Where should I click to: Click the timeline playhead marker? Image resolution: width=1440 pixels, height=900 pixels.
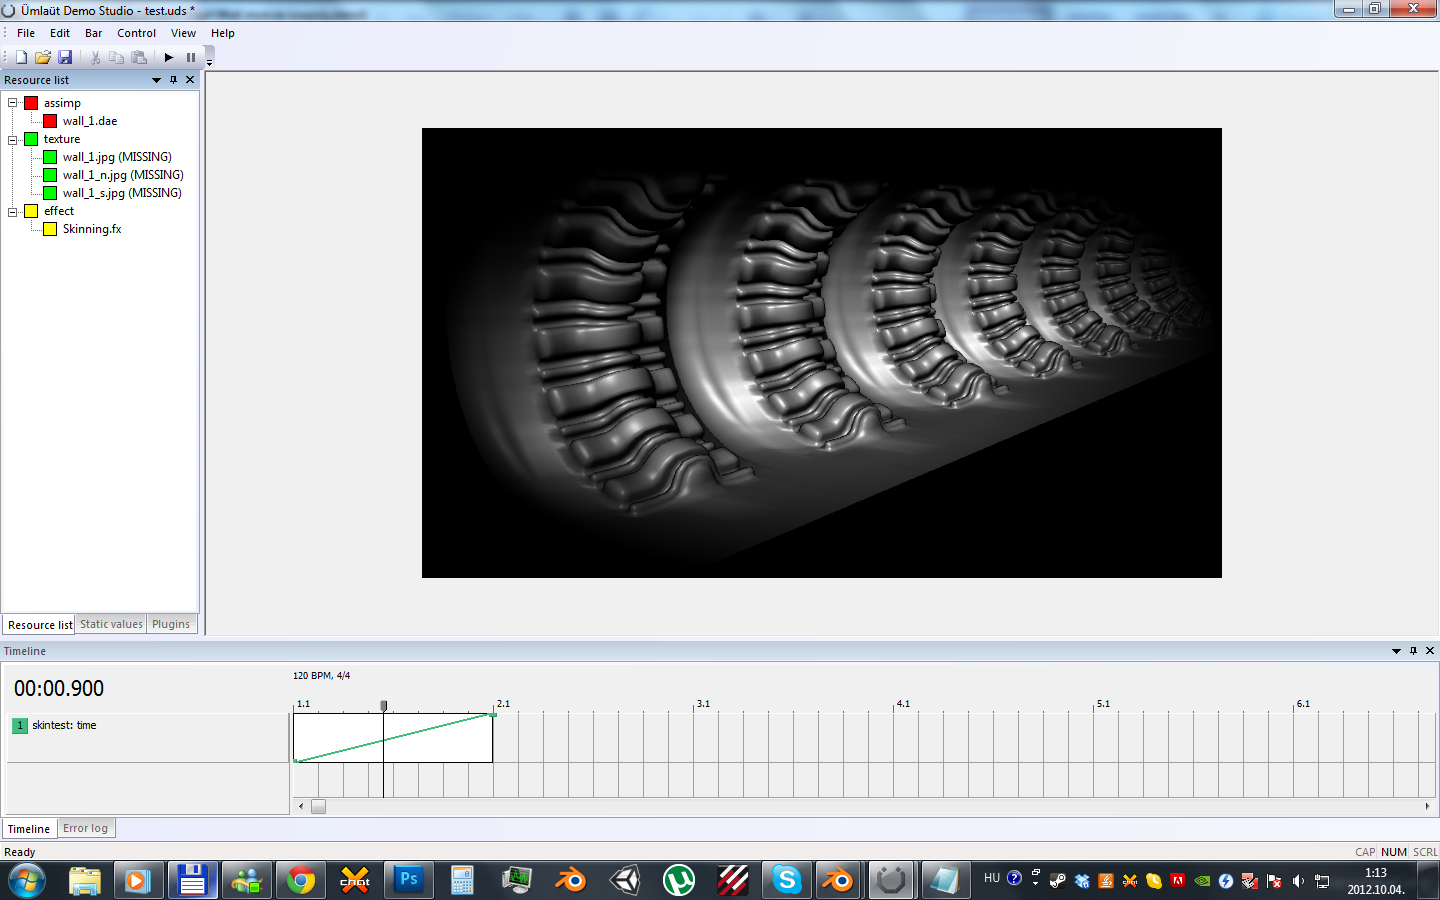(384, 706)
